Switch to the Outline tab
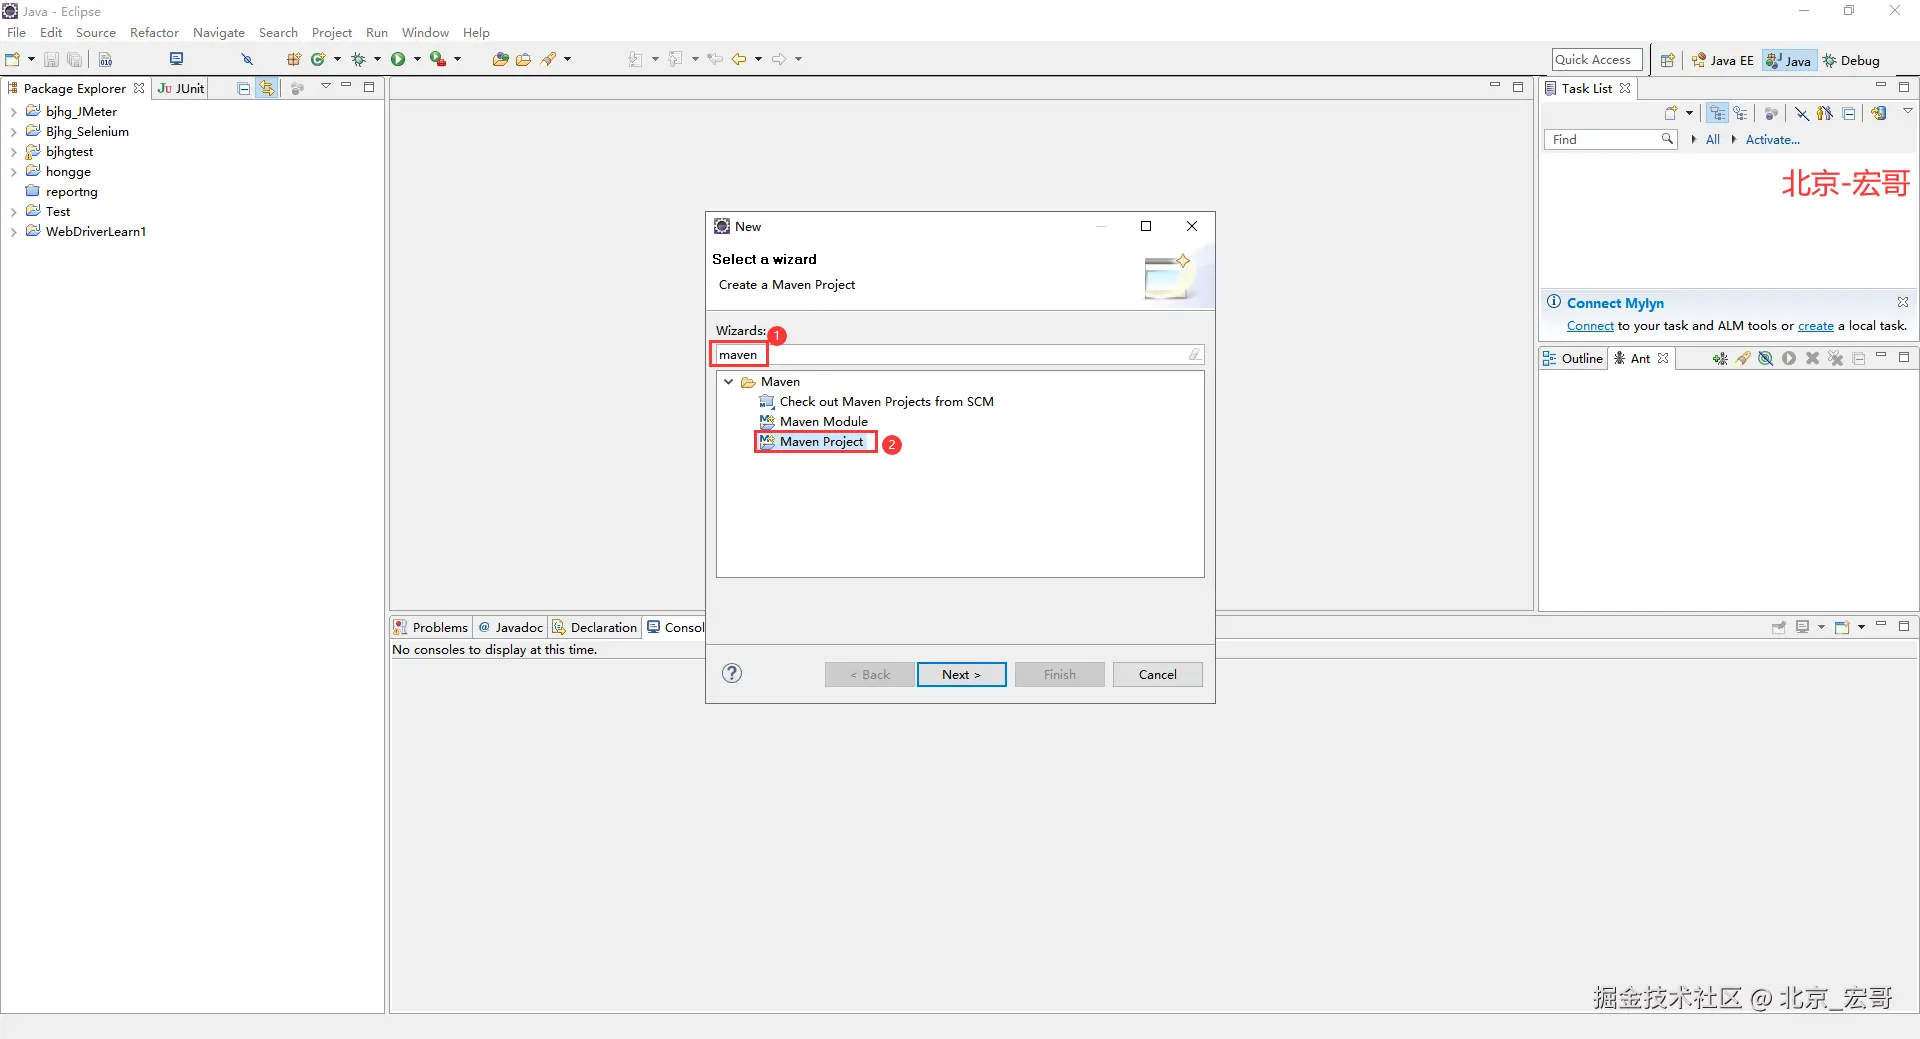Image resolution: width=1920 pixels, height=1039 pixels. (x=1574, y=358)
